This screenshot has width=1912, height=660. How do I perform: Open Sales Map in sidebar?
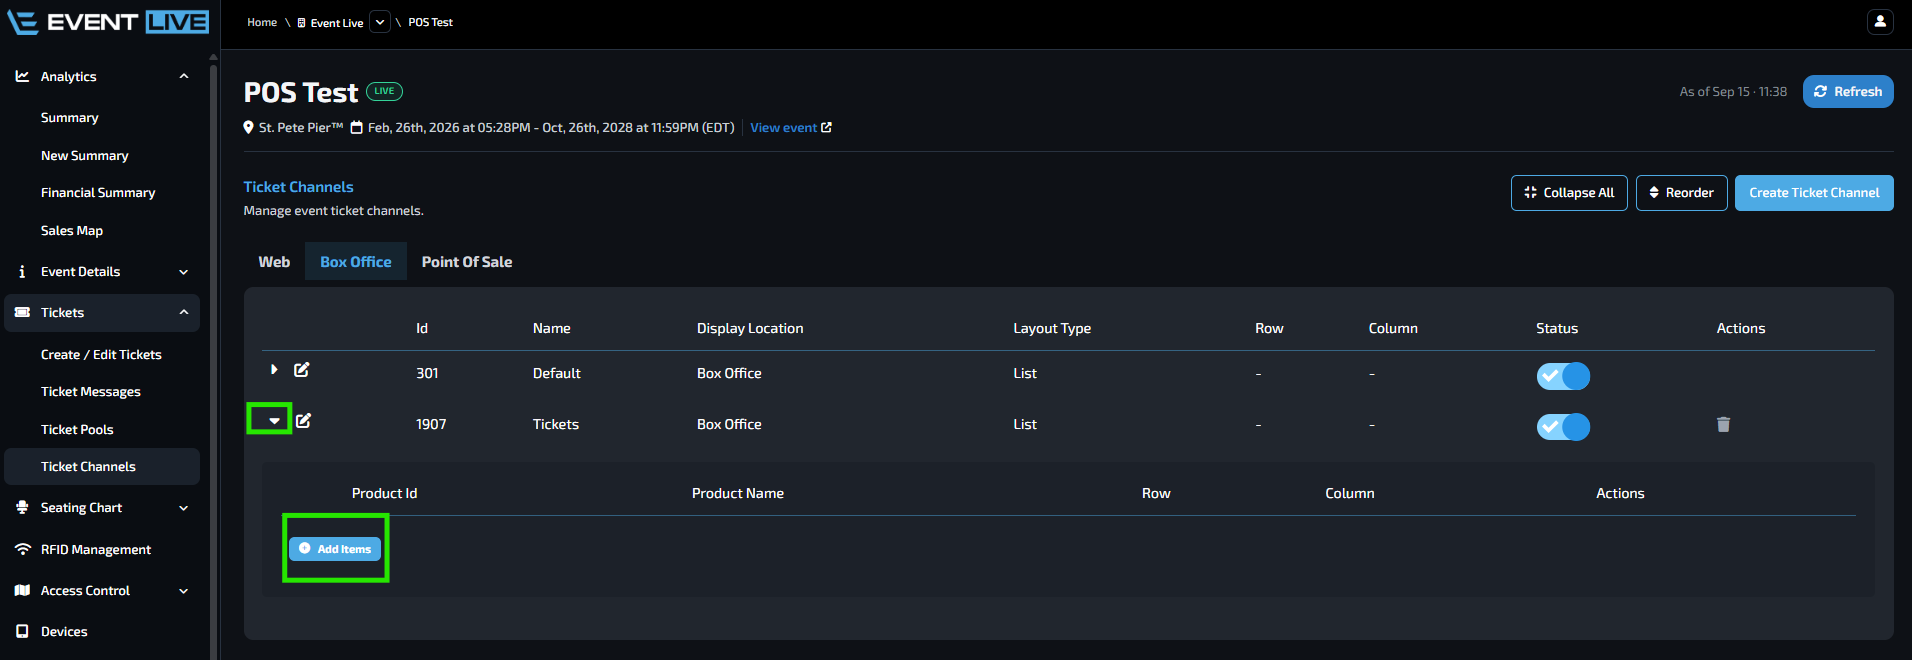(72, 231)
